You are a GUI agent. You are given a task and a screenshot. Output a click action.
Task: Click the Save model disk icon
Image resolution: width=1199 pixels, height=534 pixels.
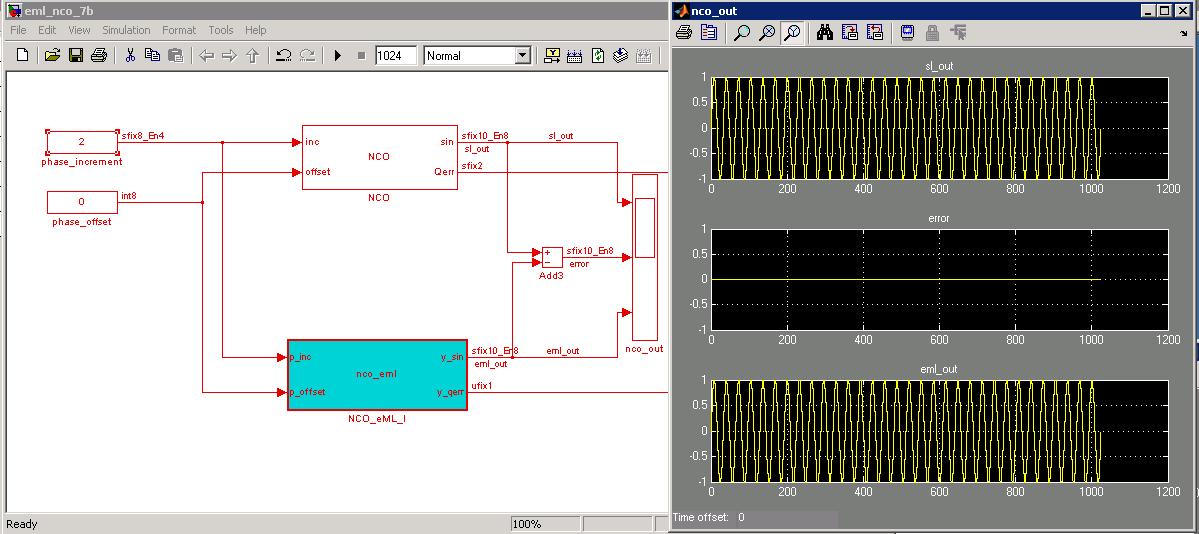tap(76, 55)
